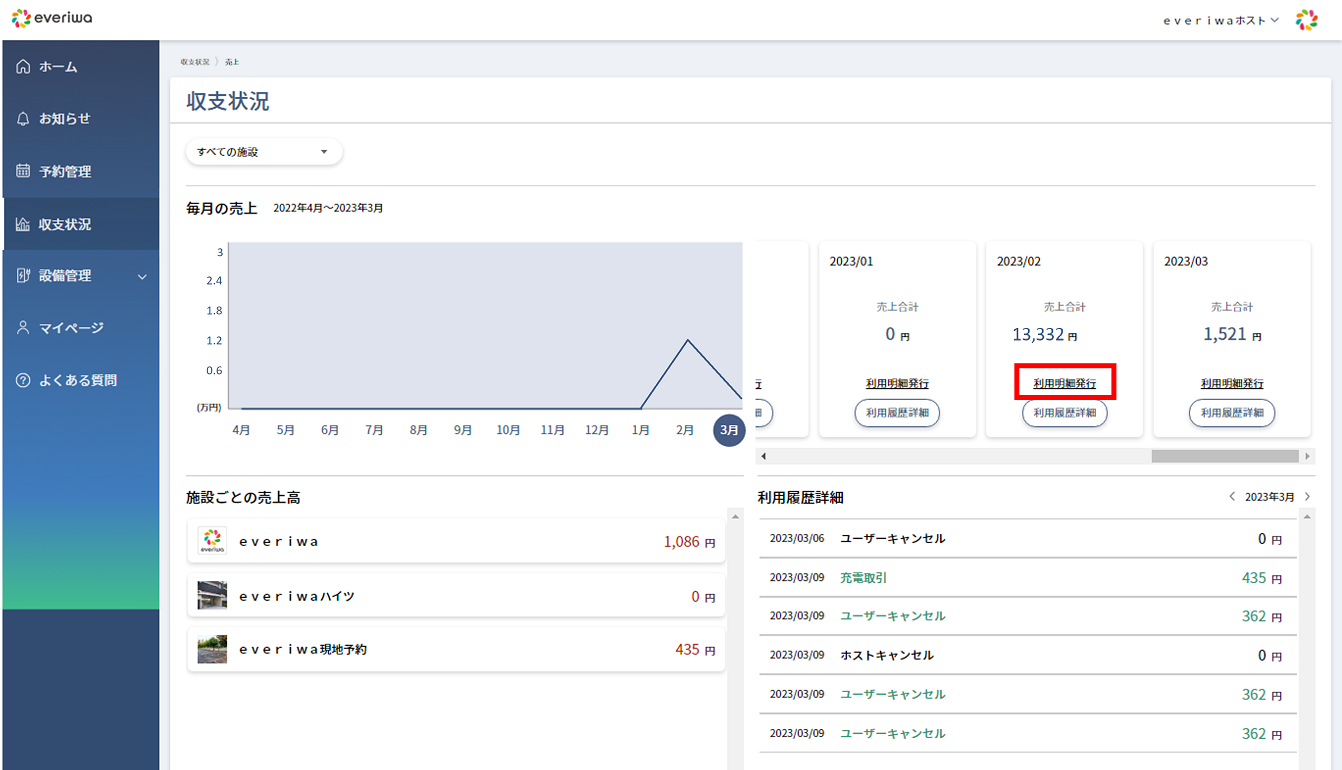Go to 予約管理 in sidebar
This screenshot has height=770, width=1342.
pos(80,171)
